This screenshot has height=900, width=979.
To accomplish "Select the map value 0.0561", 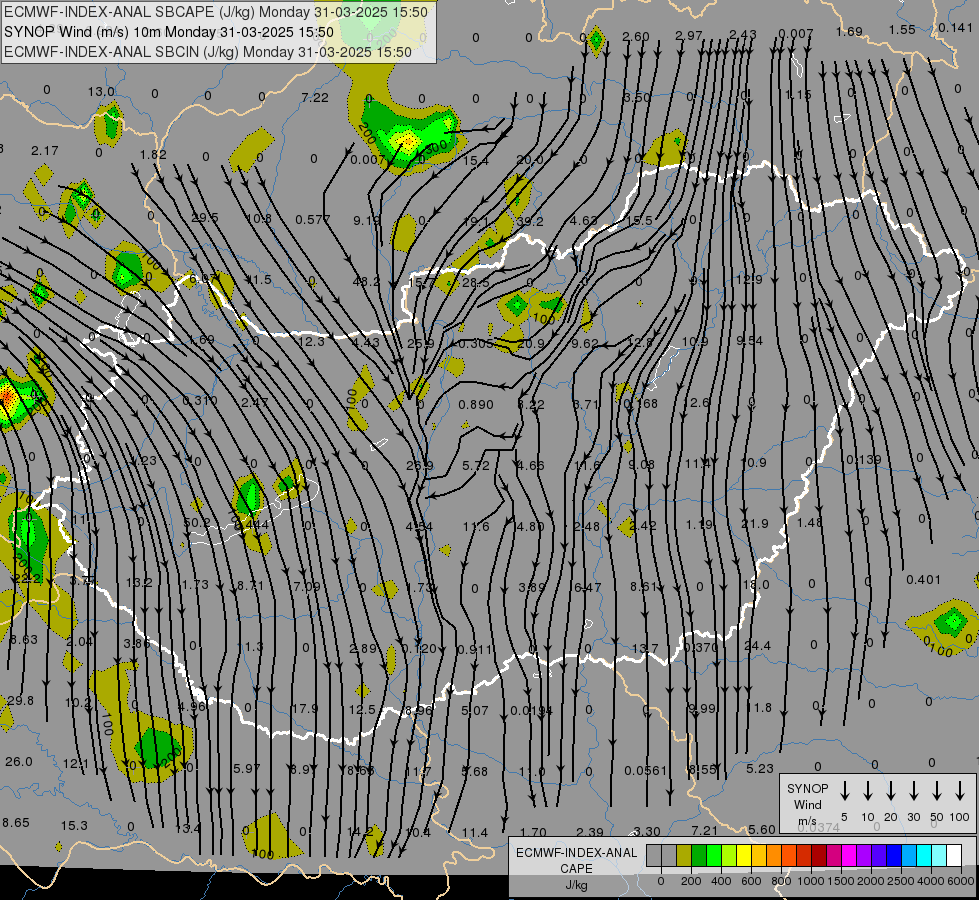I will pyautogui.click(x=646, y=771).
